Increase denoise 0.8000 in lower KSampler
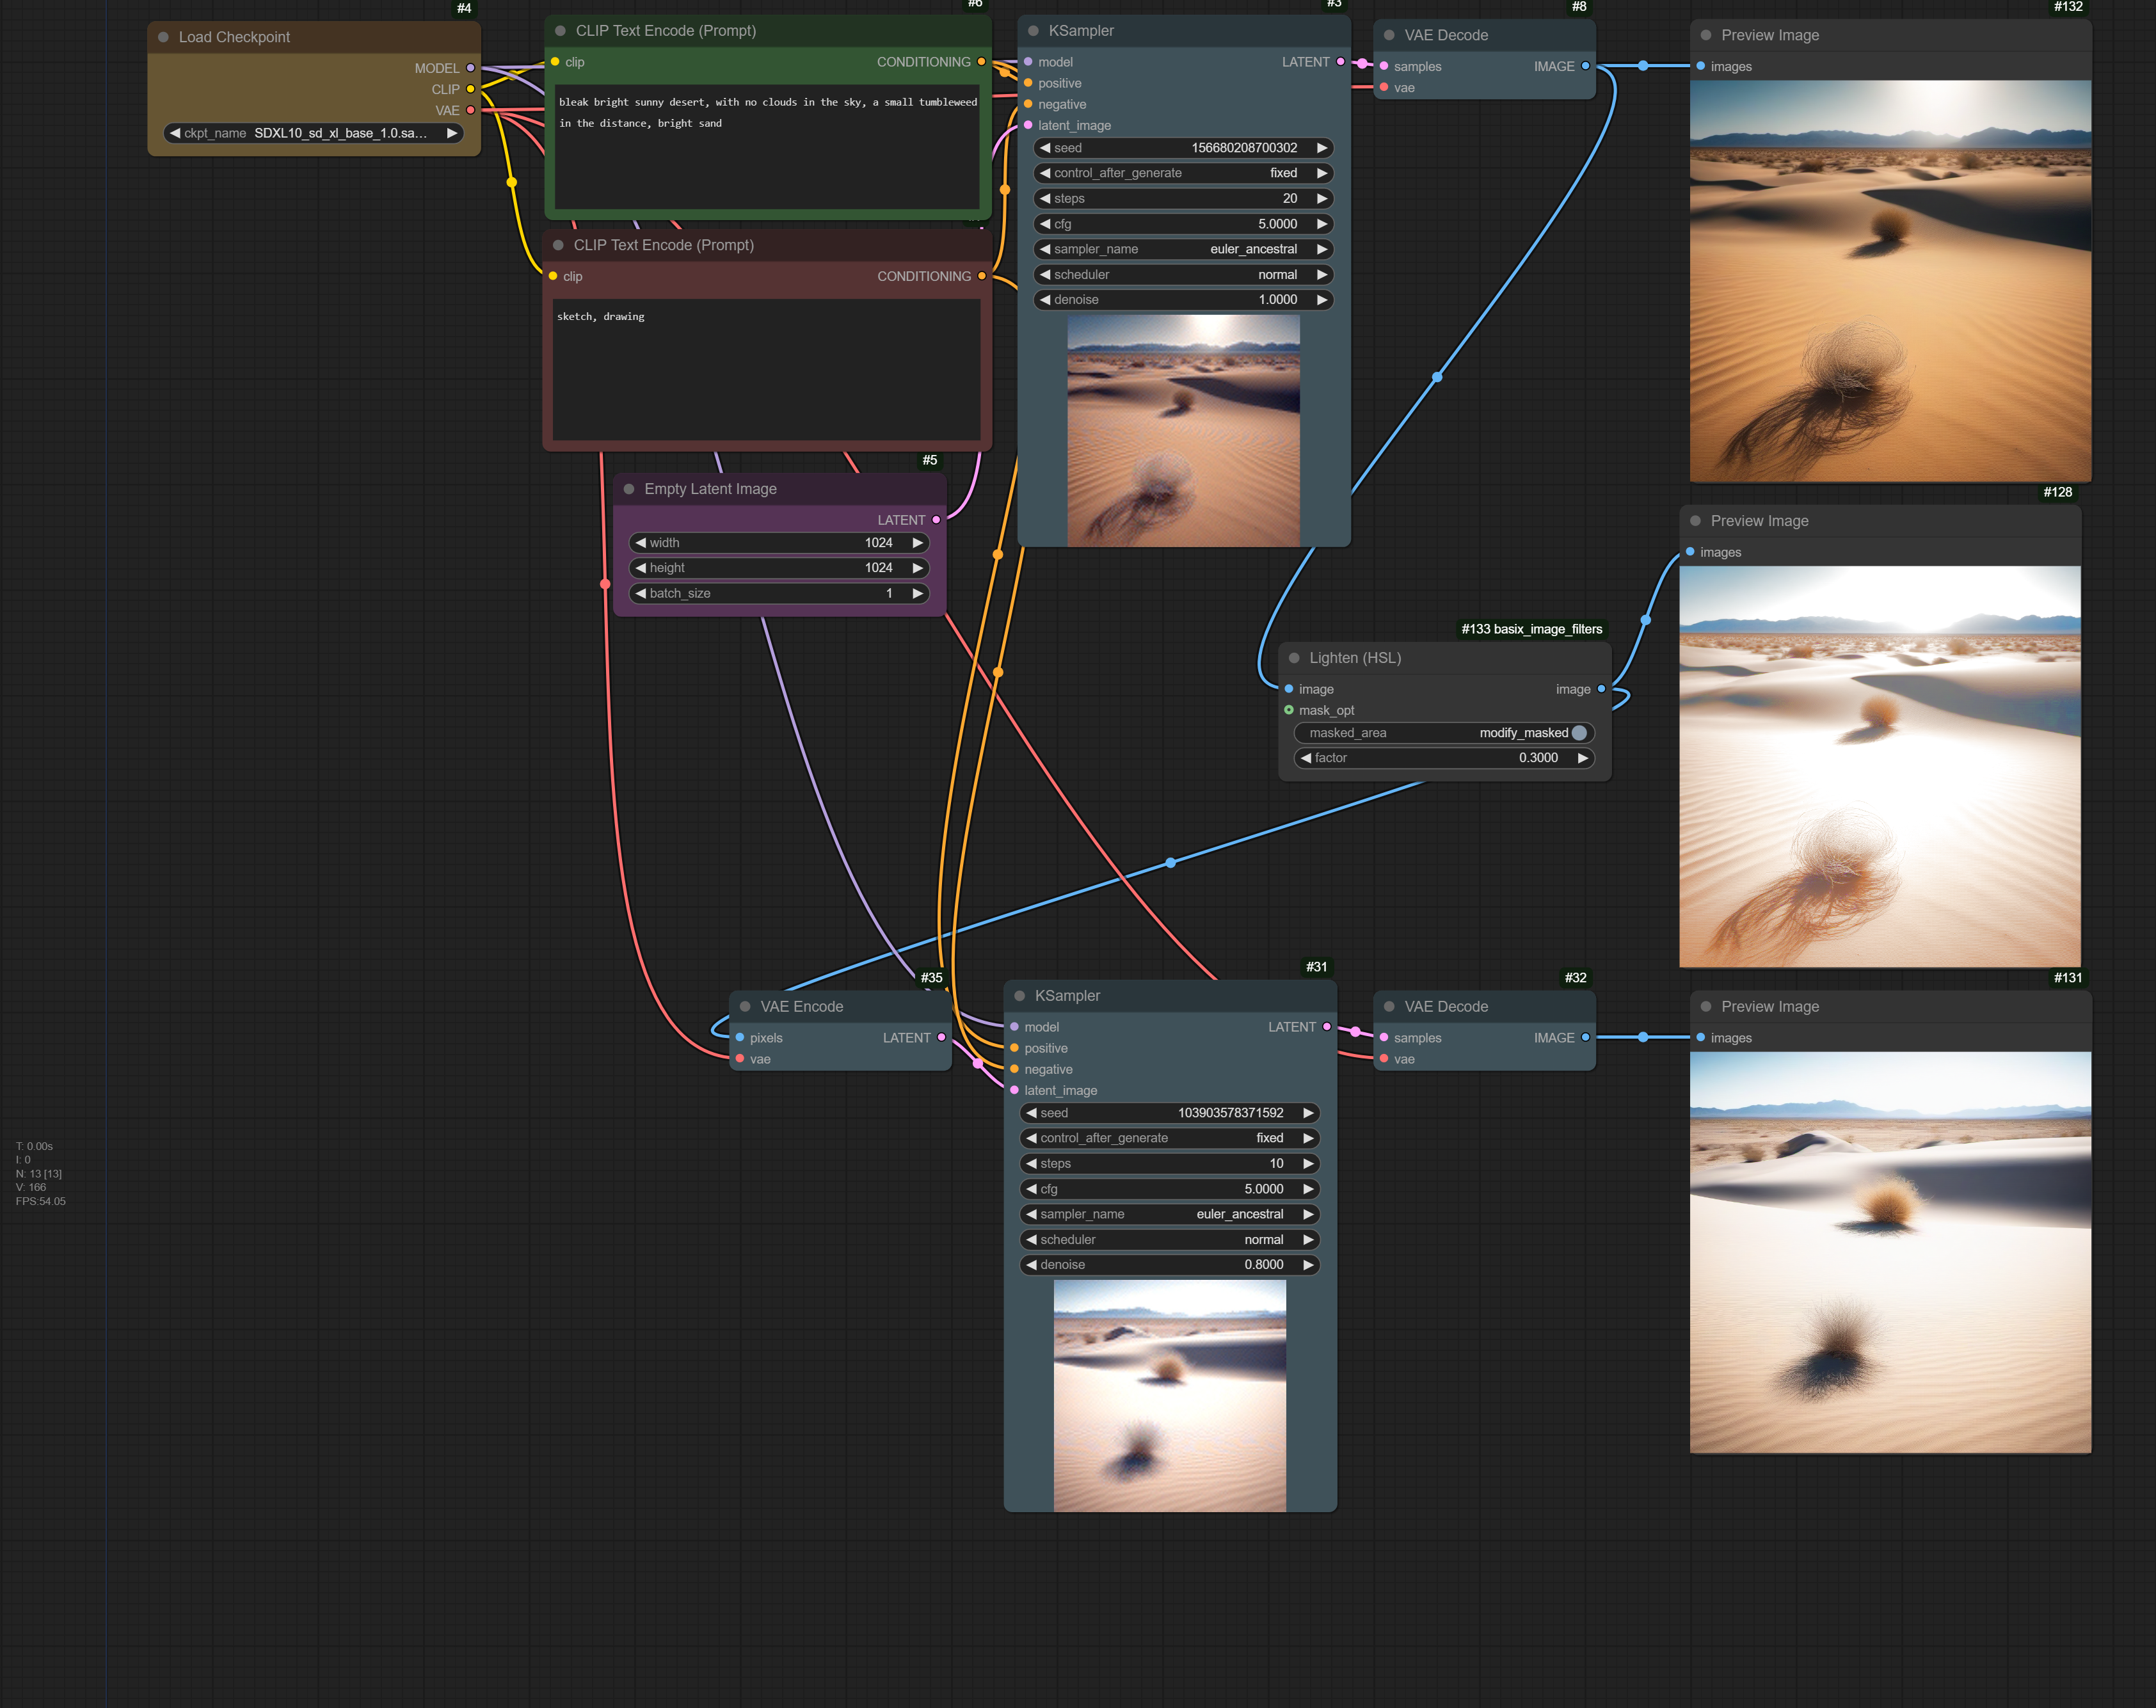 point(1308,1265)
